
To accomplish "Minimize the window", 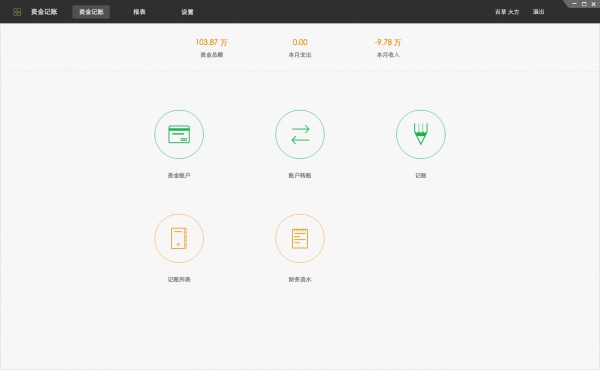I will click(x=574, y=4).
